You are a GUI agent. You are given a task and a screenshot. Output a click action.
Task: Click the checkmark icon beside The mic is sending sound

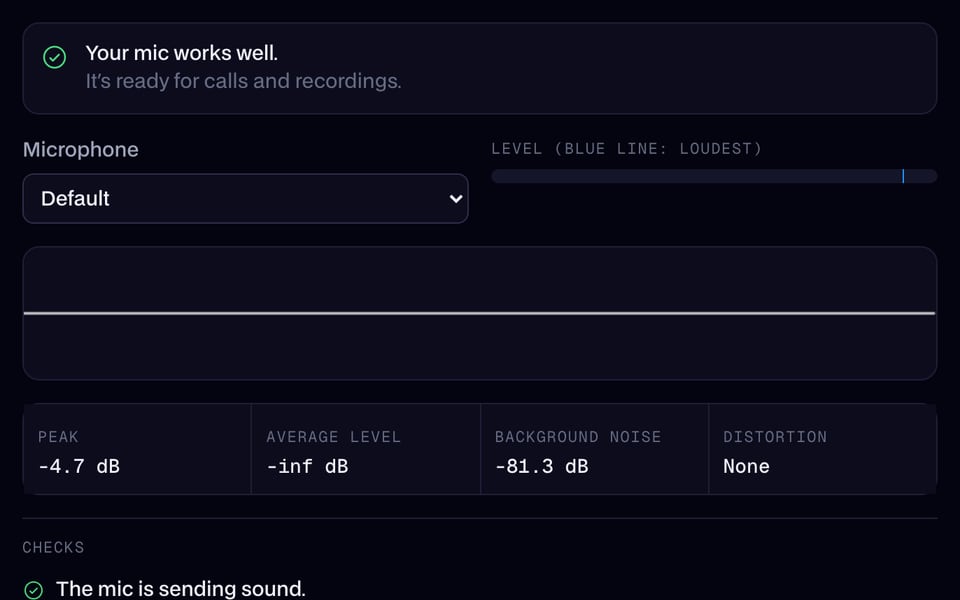pyautogui.click(x=34, y=590)
